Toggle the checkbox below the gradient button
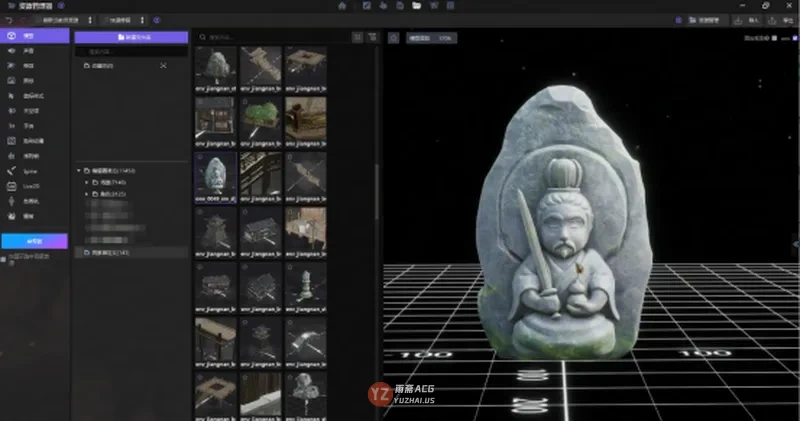Image resolution: width=800 pixels, height=421 pixels. [4, 260]
